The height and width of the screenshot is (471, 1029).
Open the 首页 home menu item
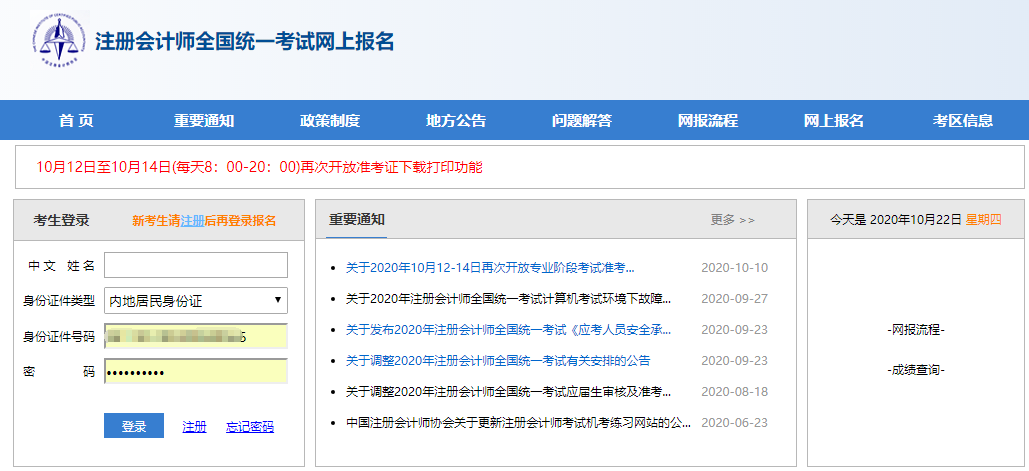point(76,121)
